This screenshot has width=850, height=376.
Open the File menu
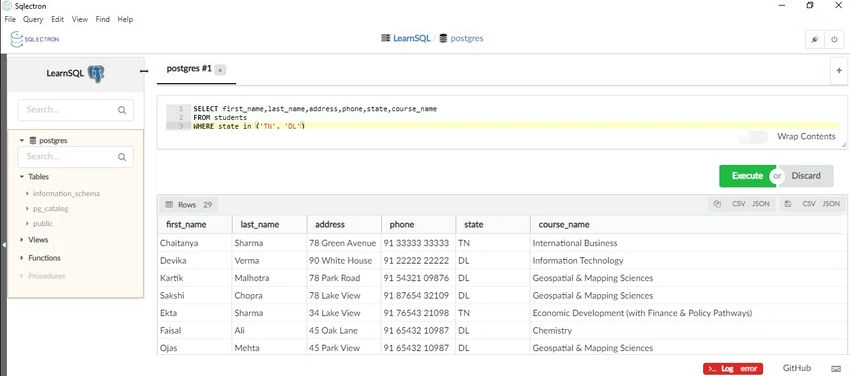pyautogui.click(x=10, y=19)
